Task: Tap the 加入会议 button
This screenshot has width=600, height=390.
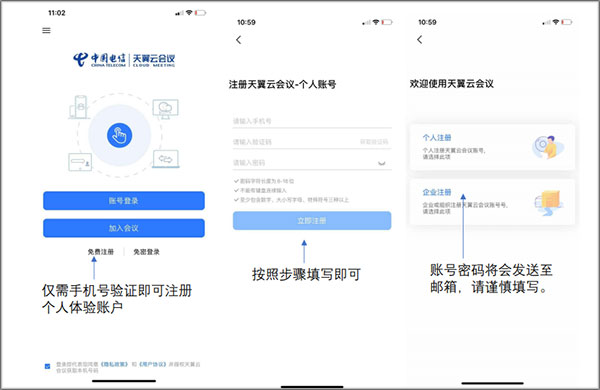Action: [x=124, y=228]
